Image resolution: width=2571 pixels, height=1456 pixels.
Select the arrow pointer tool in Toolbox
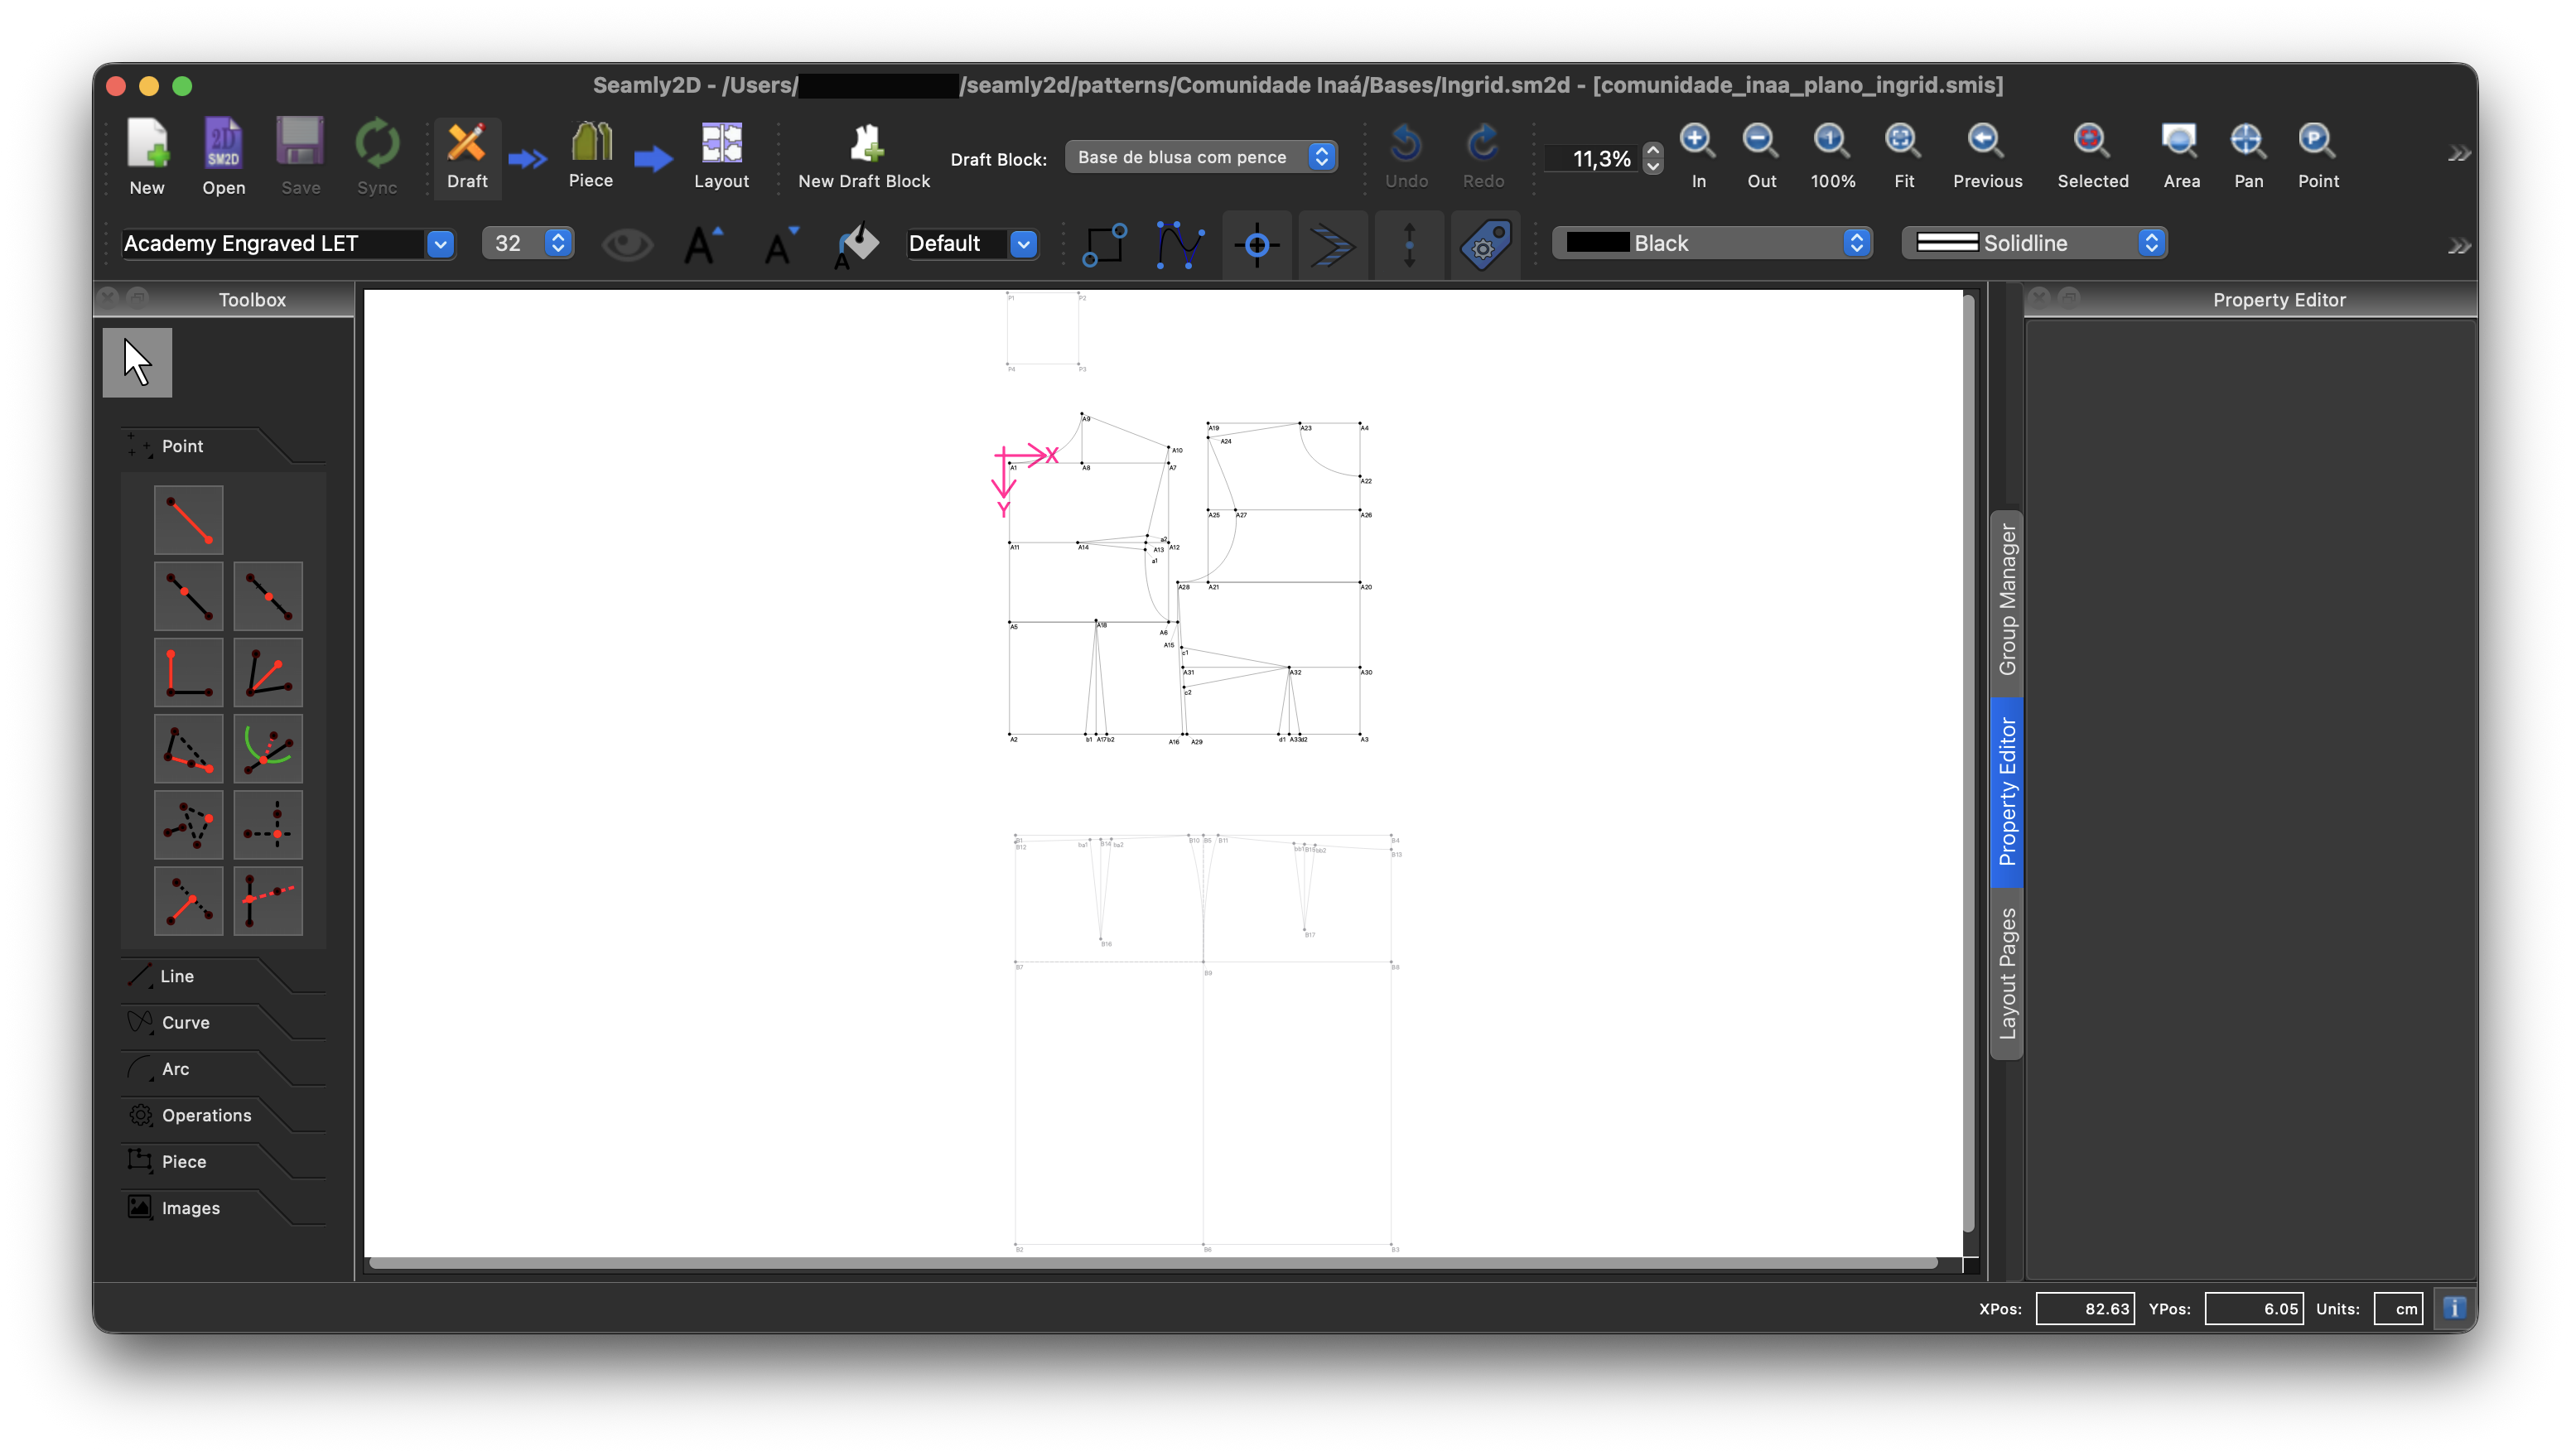click(137, 363)
